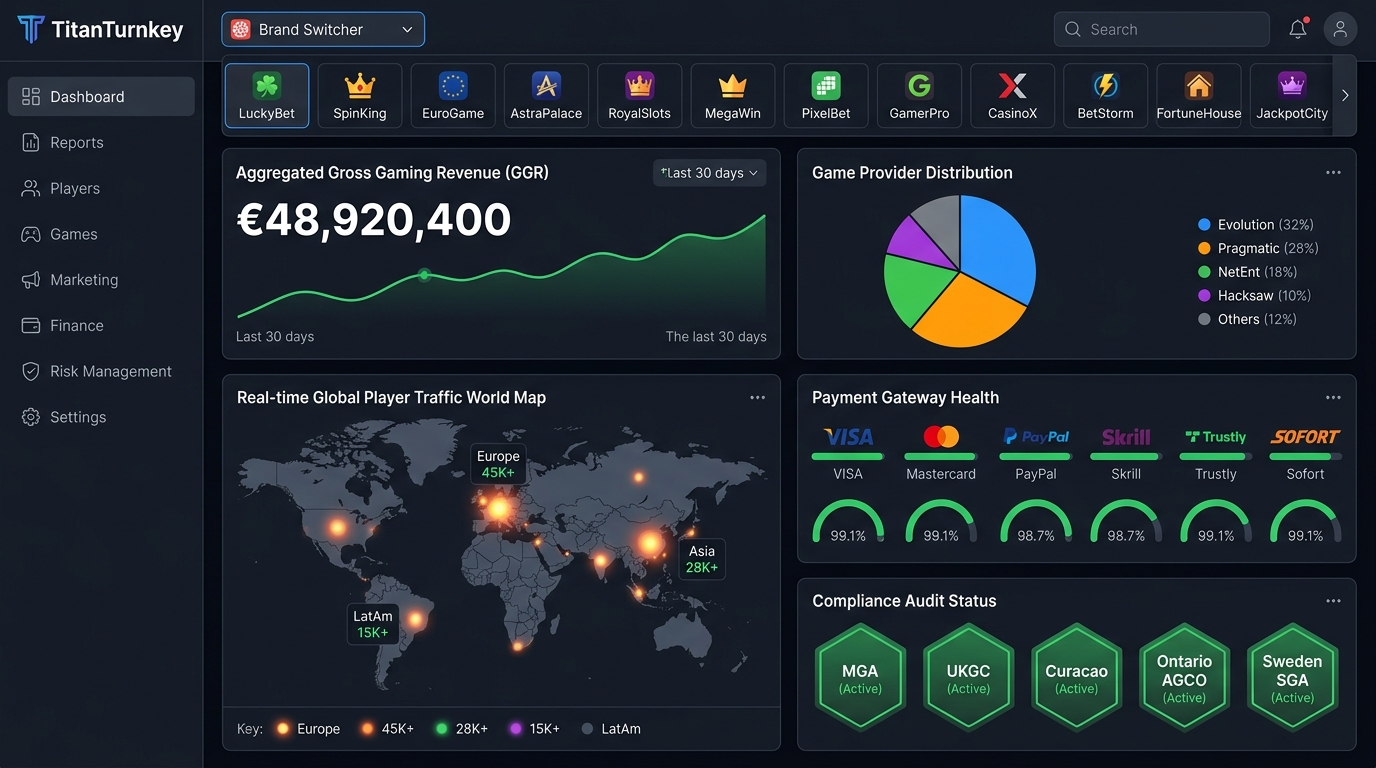1376x768 pixels.
Task: Click the VISA 99.1% uptime gauge
Action: click(848, 522)
